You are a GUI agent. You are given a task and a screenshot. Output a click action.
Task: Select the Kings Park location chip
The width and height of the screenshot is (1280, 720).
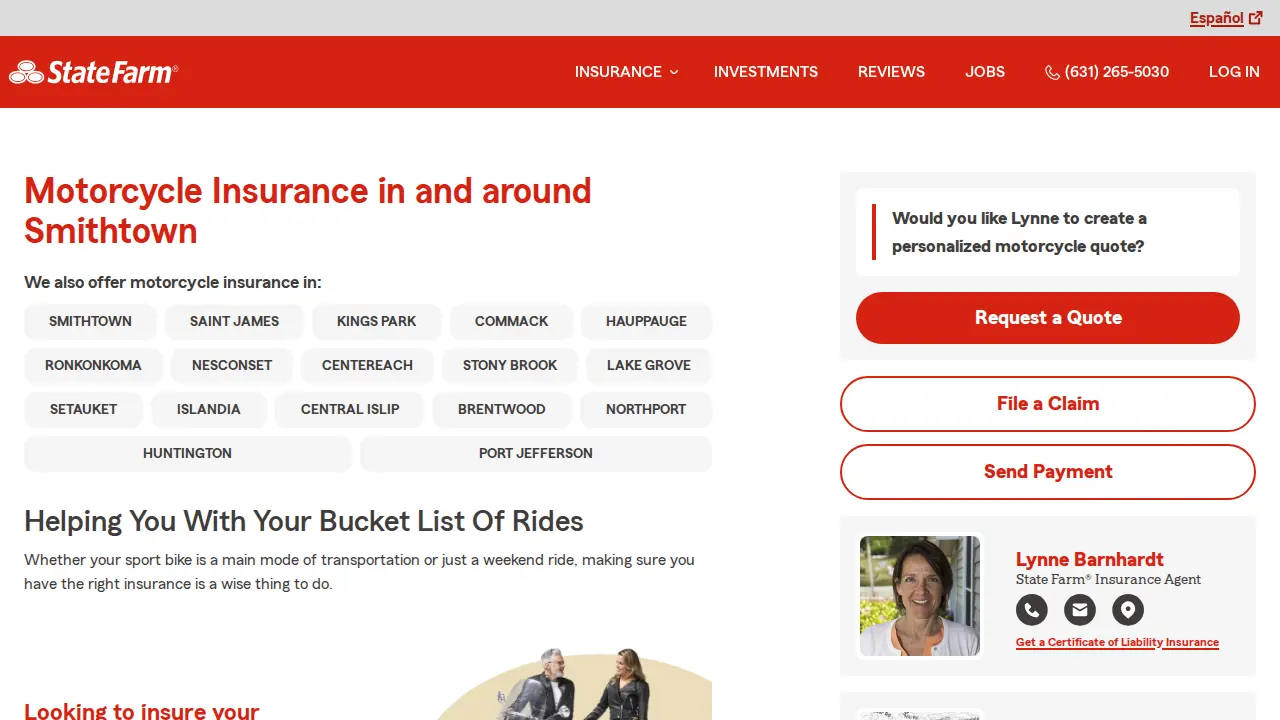point(376,321)
